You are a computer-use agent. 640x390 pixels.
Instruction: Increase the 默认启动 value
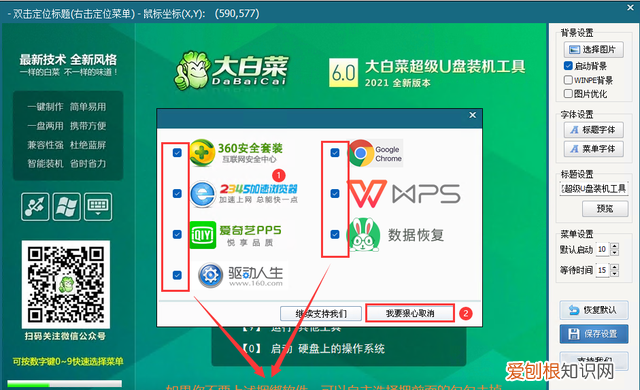pos(615,246)
